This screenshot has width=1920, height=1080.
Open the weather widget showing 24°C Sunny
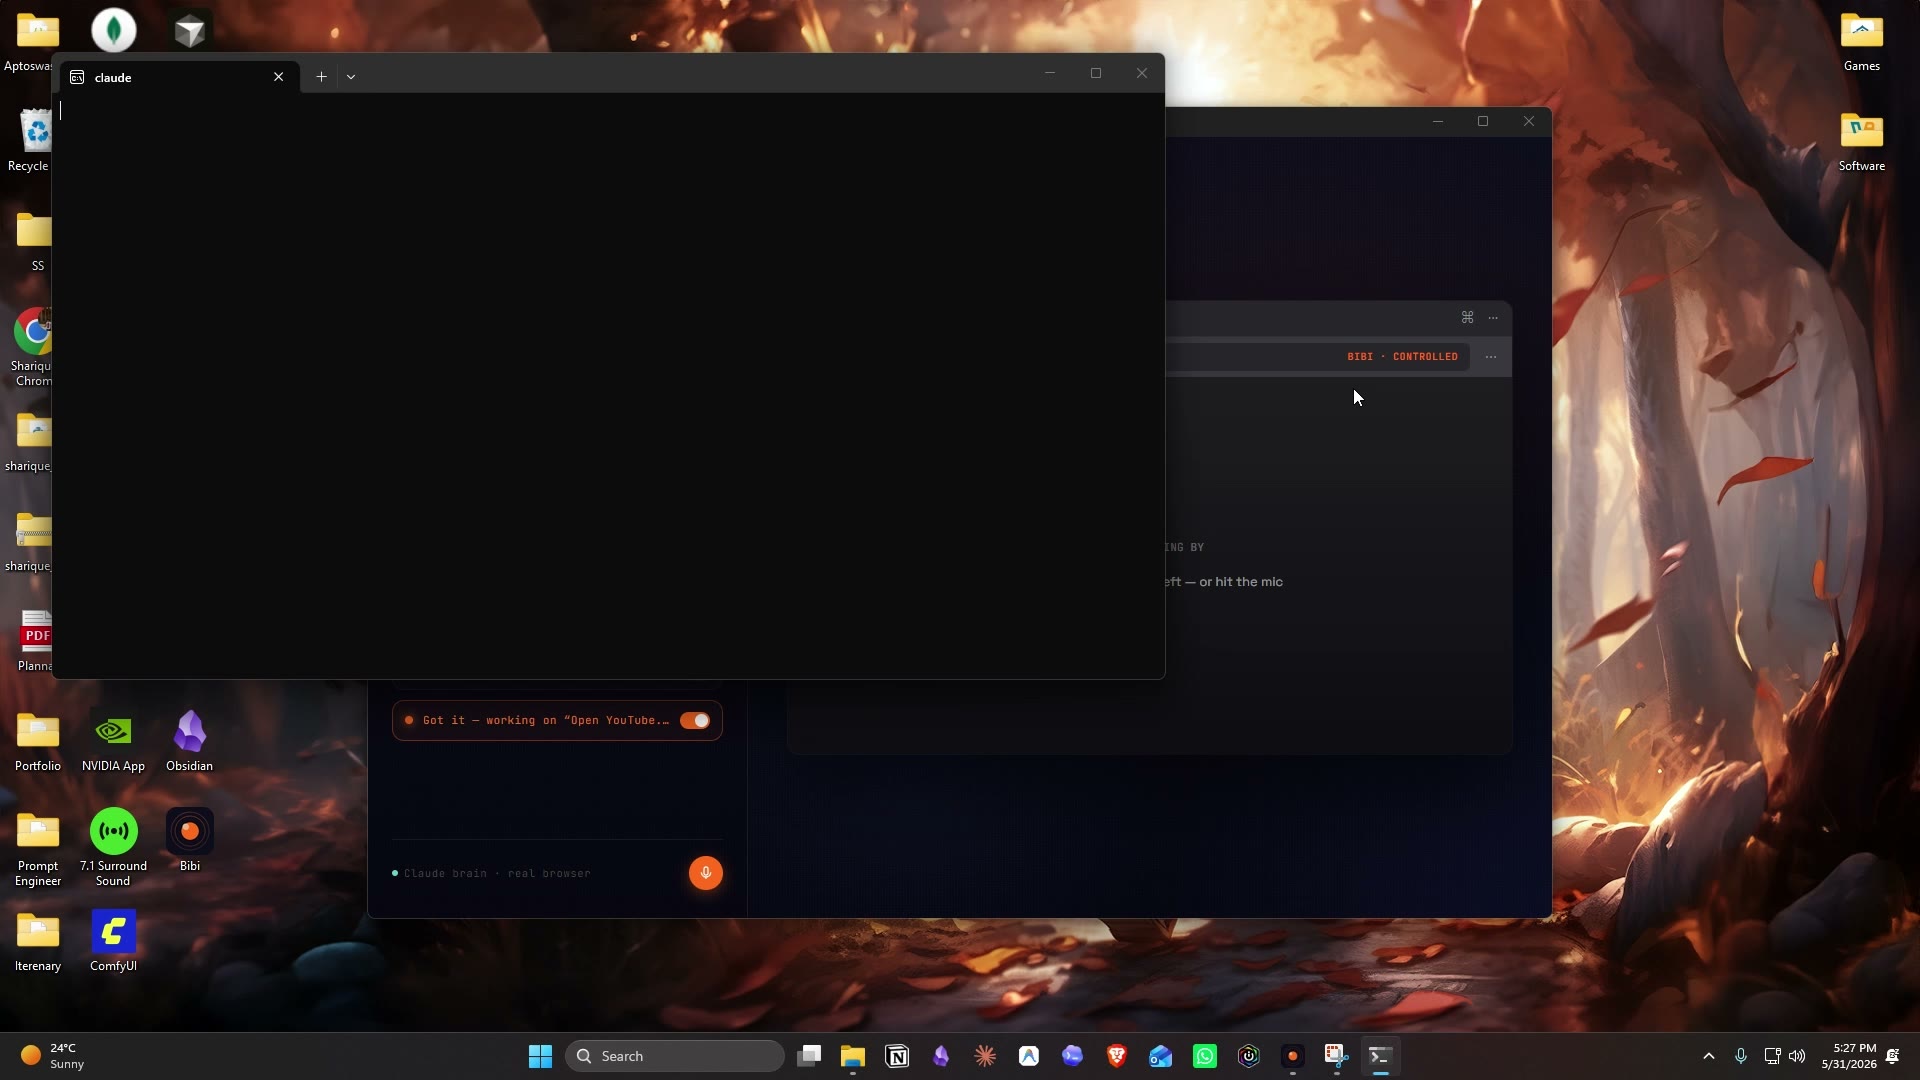(52, 1056)
